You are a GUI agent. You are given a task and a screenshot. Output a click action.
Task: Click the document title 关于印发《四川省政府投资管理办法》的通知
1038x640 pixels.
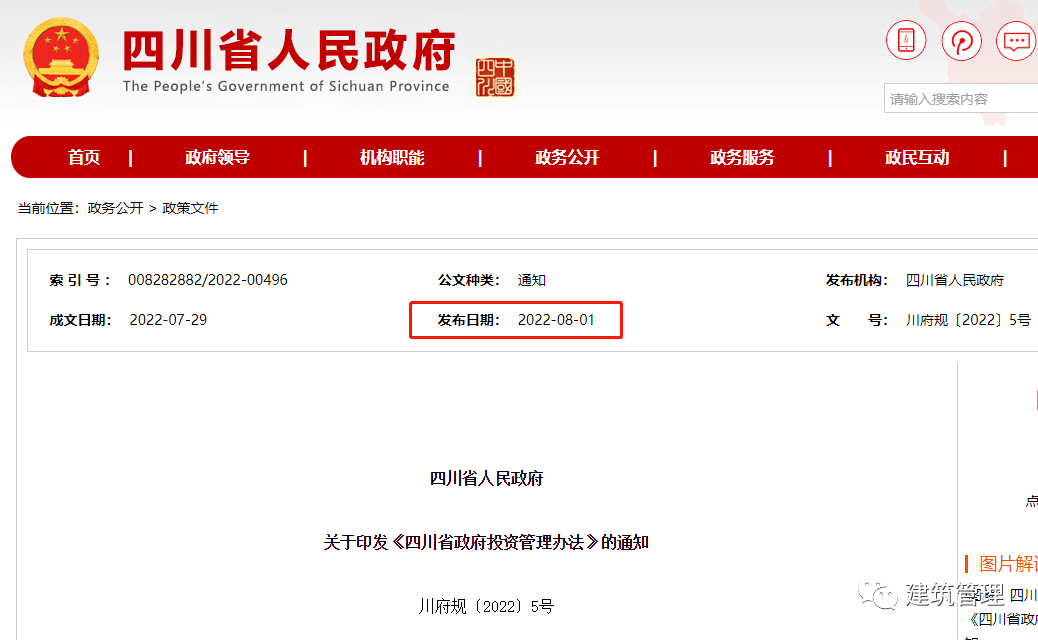tap(486, 542)
